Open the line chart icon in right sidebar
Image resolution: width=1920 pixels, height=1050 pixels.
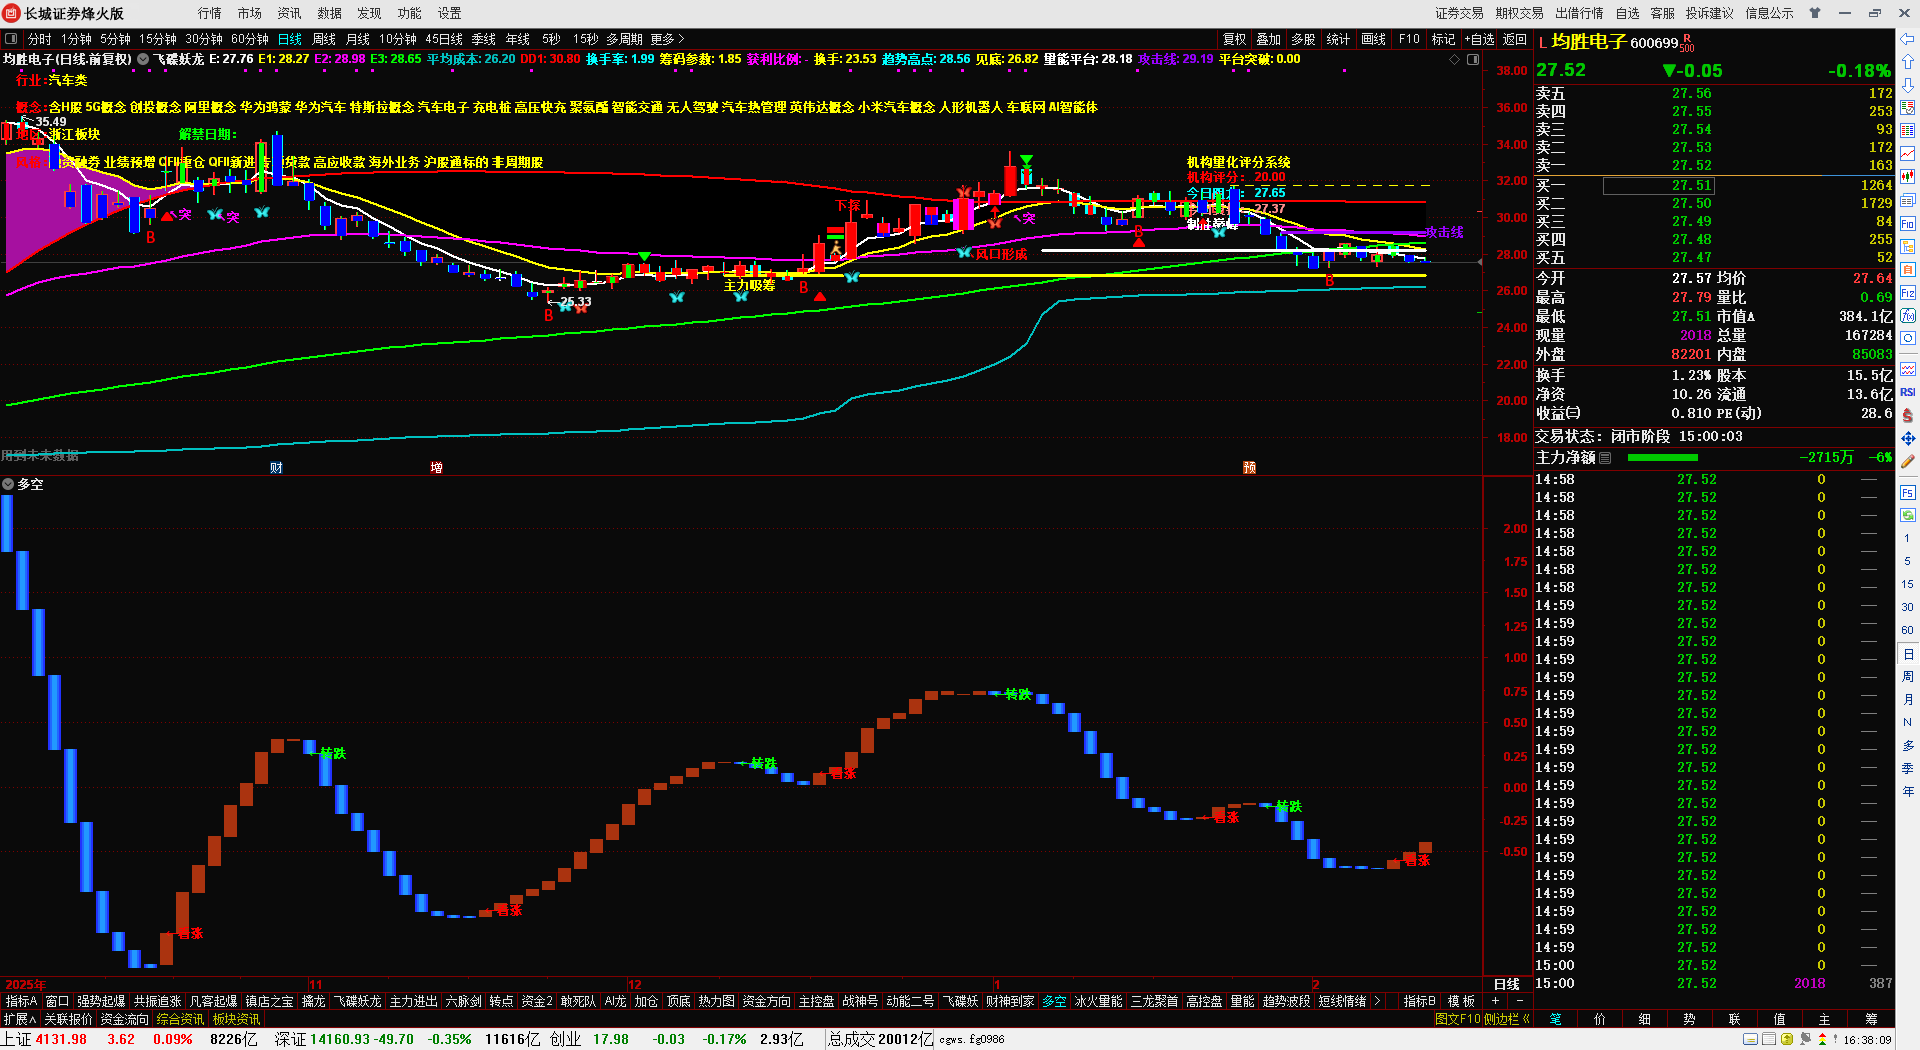(1908, 154)
